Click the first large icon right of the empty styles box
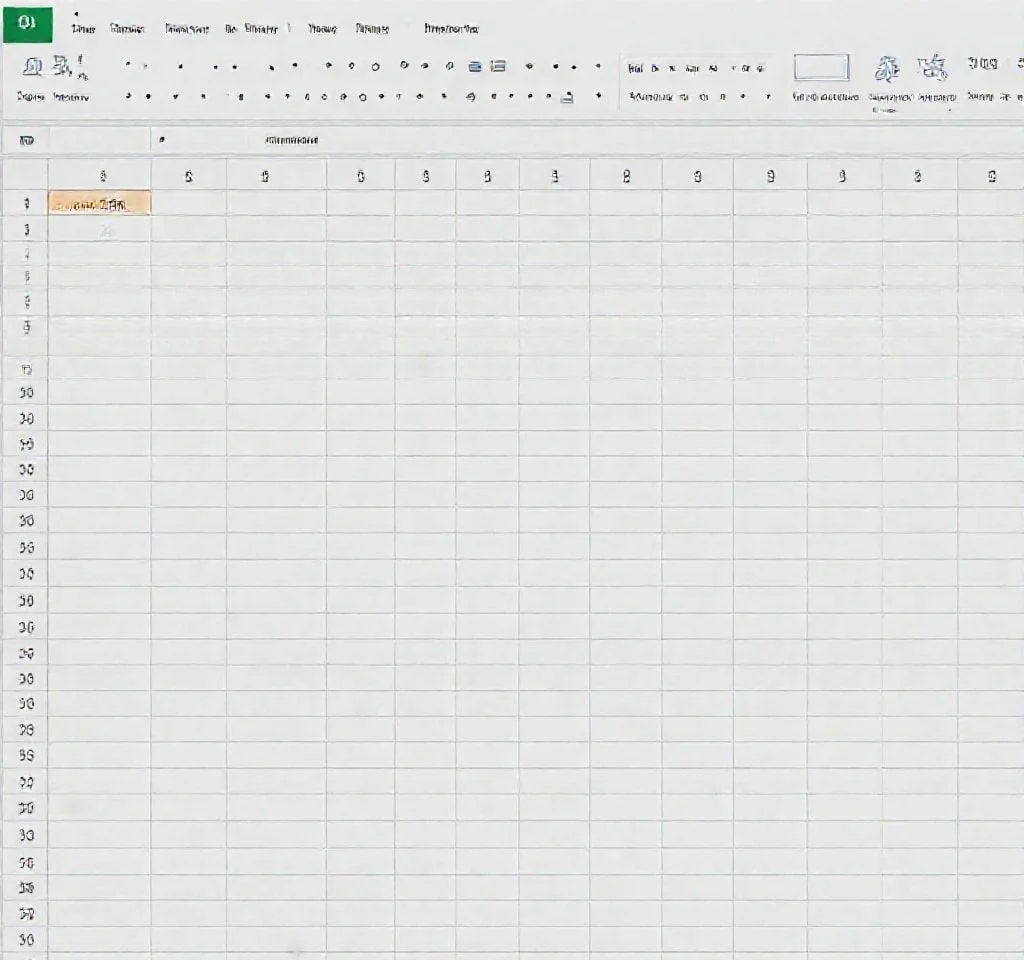This screenshot has width=1024, height=960. pyautogui.click(x=886, y=68)
